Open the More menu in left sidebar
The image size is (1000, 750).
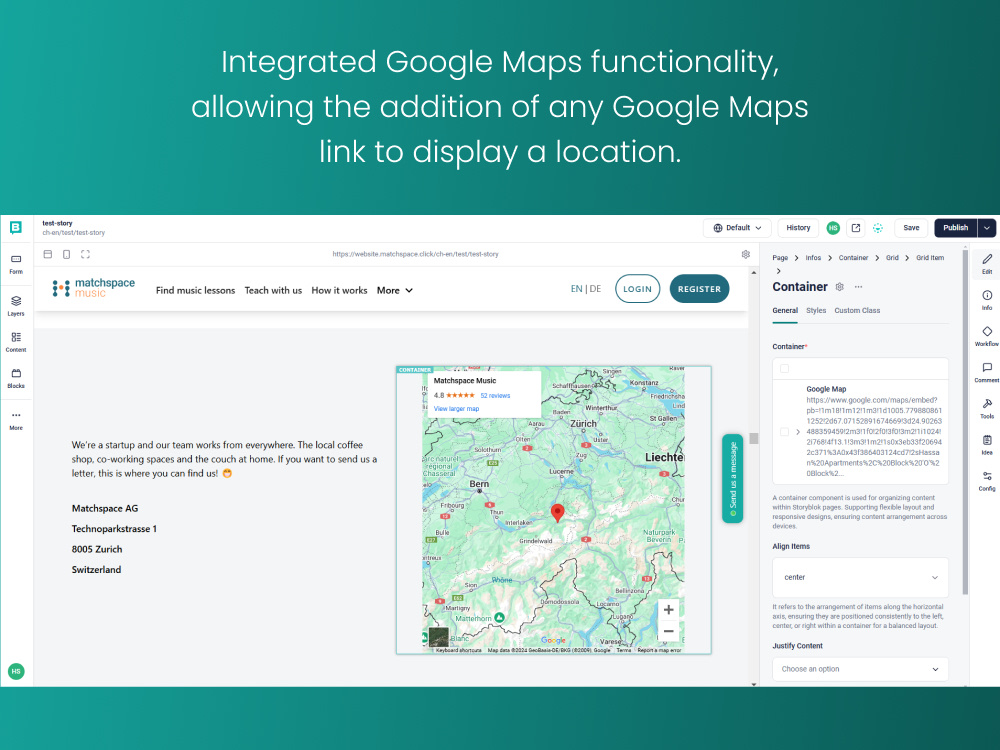point(16,420)
